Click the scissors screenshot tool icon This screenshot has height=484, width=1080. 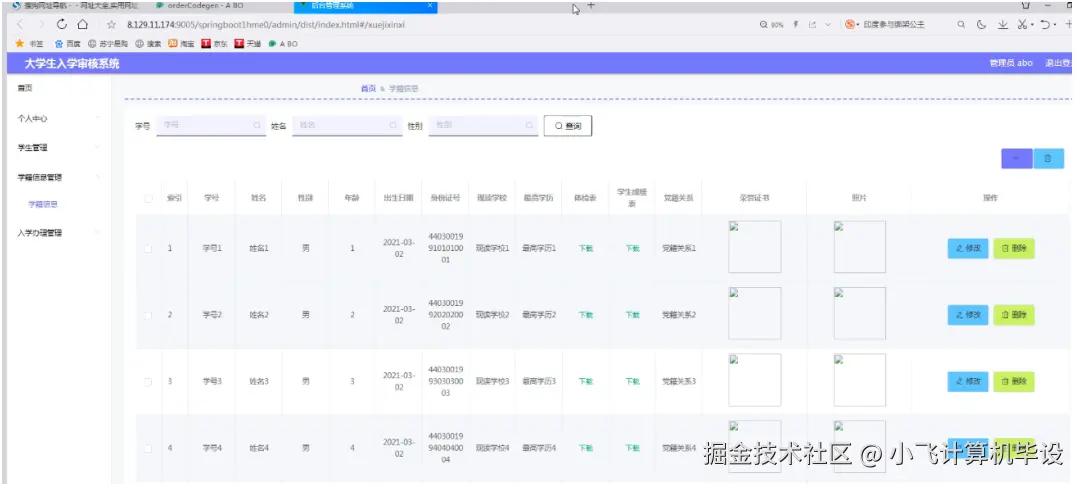[1022, 25]
